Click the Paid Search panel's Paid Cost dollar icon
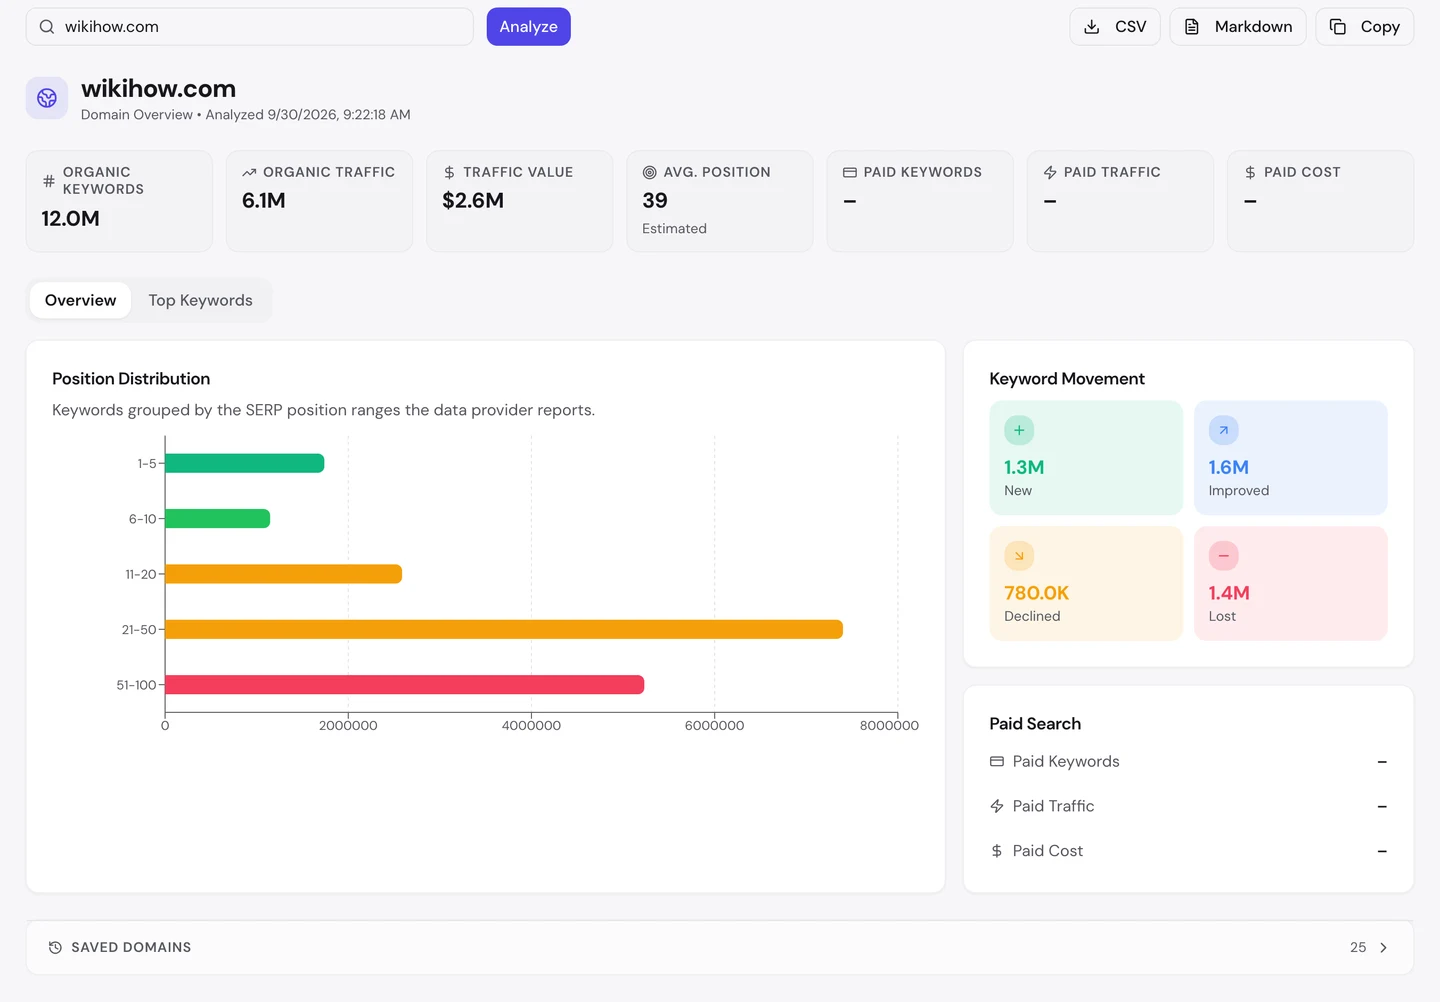This screenshot has width=1440, height=1002. pos(997,851)
